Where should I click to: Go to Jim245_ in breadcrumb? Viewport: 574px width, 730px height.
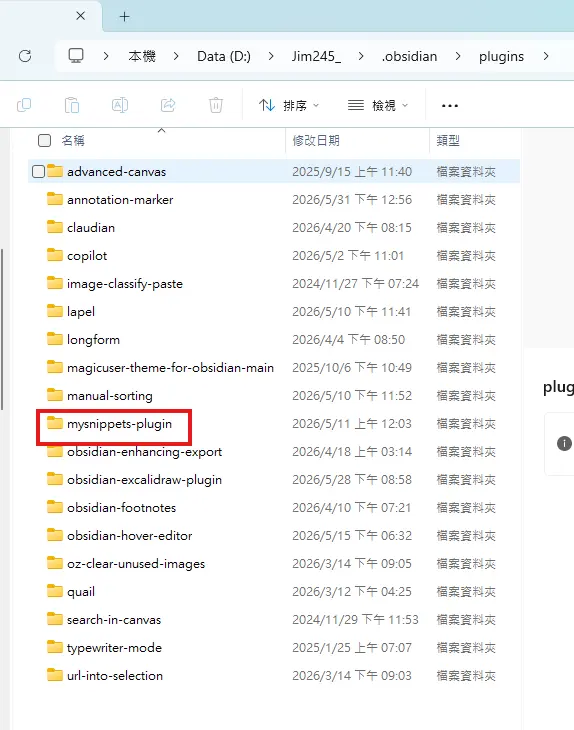click(316, 56)
